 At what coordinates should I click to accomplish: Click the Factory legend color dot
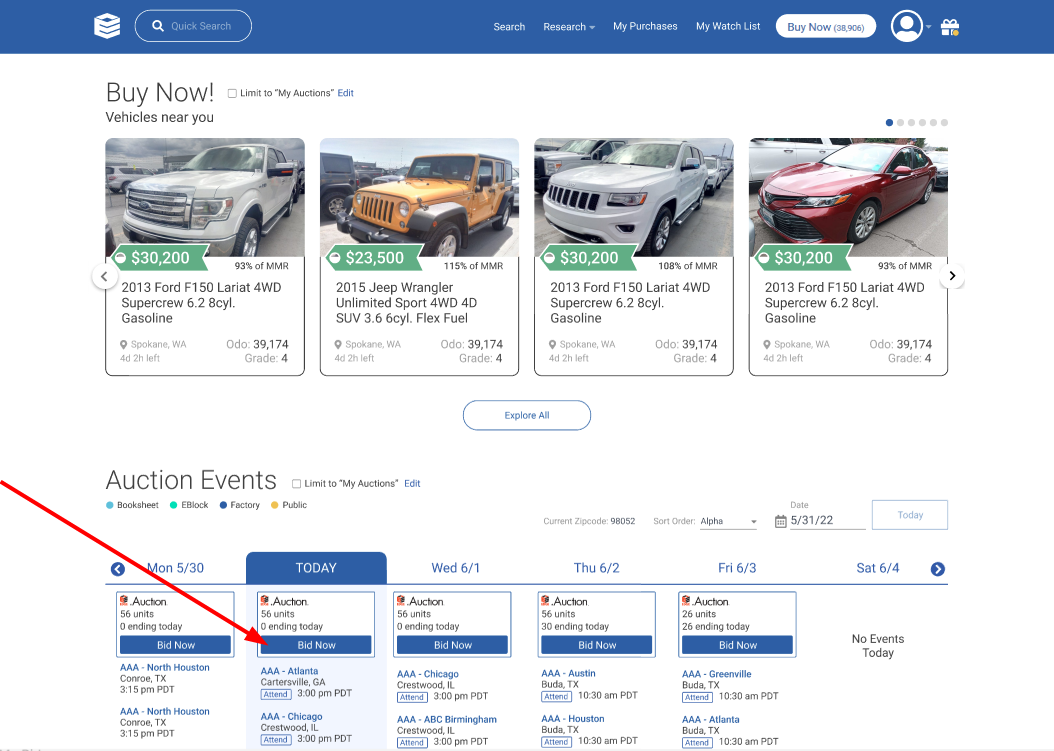(x=223, y=505)
